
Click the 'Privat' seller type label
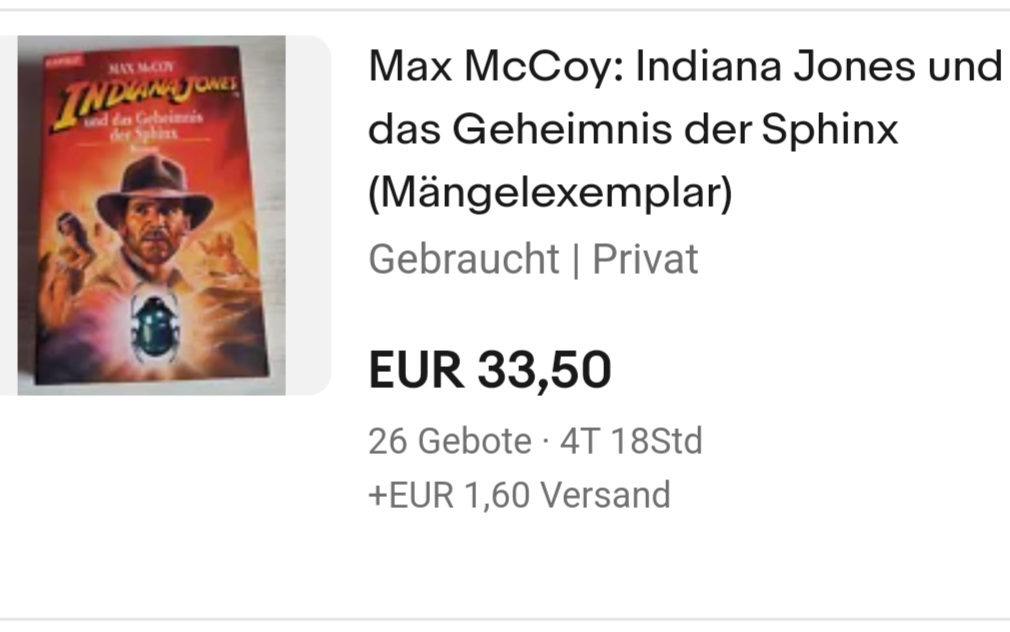point(645,259)
